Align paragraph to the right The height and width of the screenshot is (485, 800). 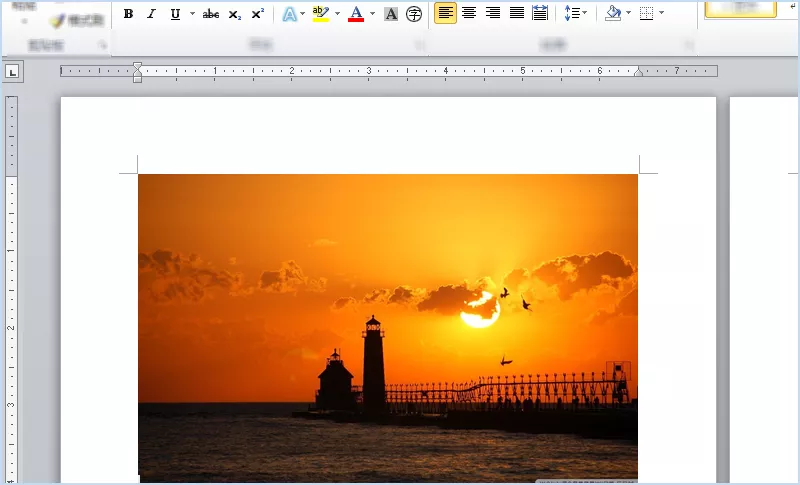[x=493, y=13]
